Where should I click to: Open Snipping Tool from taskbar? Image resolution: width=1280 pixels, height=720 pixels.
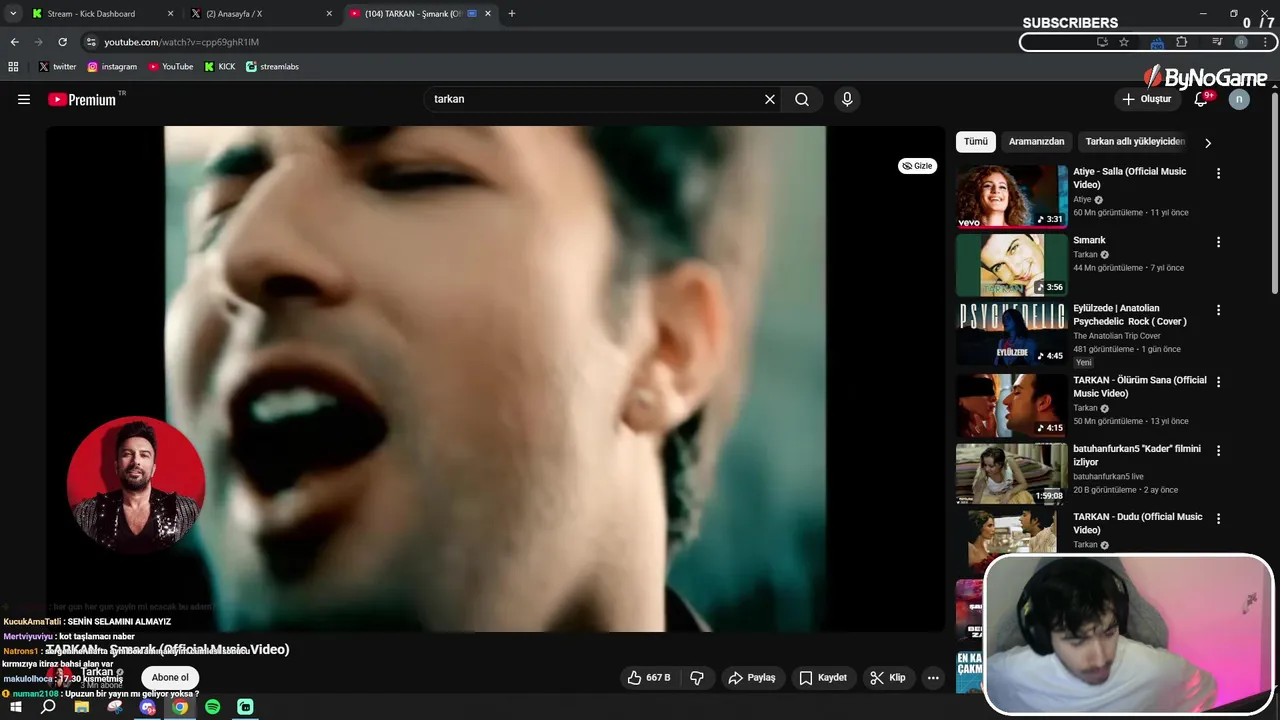(x=115, y=707)
